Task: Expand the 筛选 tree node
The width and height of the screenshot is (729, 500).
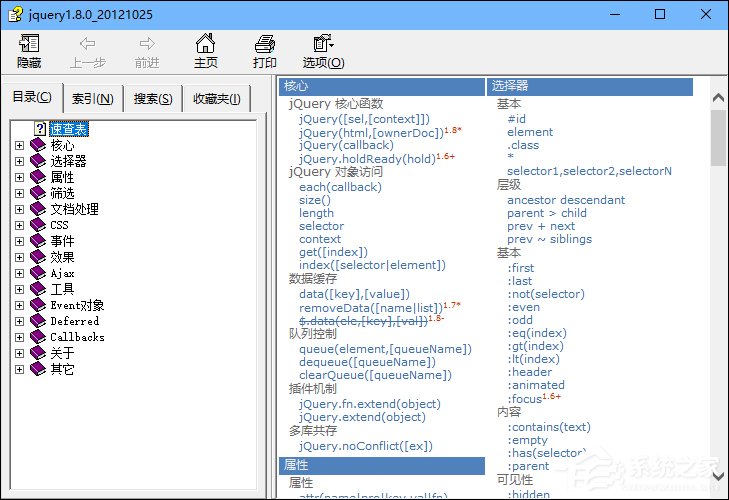Action: tap(19, 193)
